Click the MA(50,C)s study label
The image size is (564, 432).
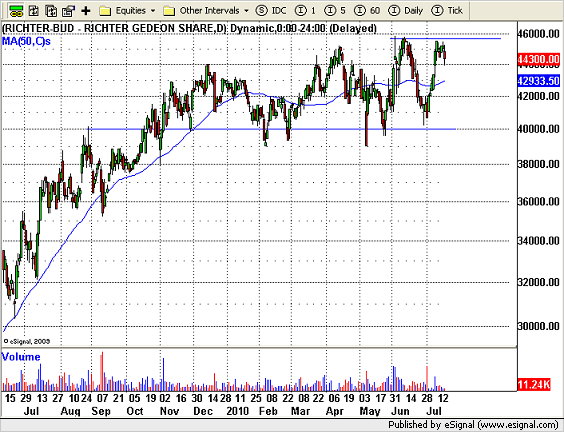26,41
